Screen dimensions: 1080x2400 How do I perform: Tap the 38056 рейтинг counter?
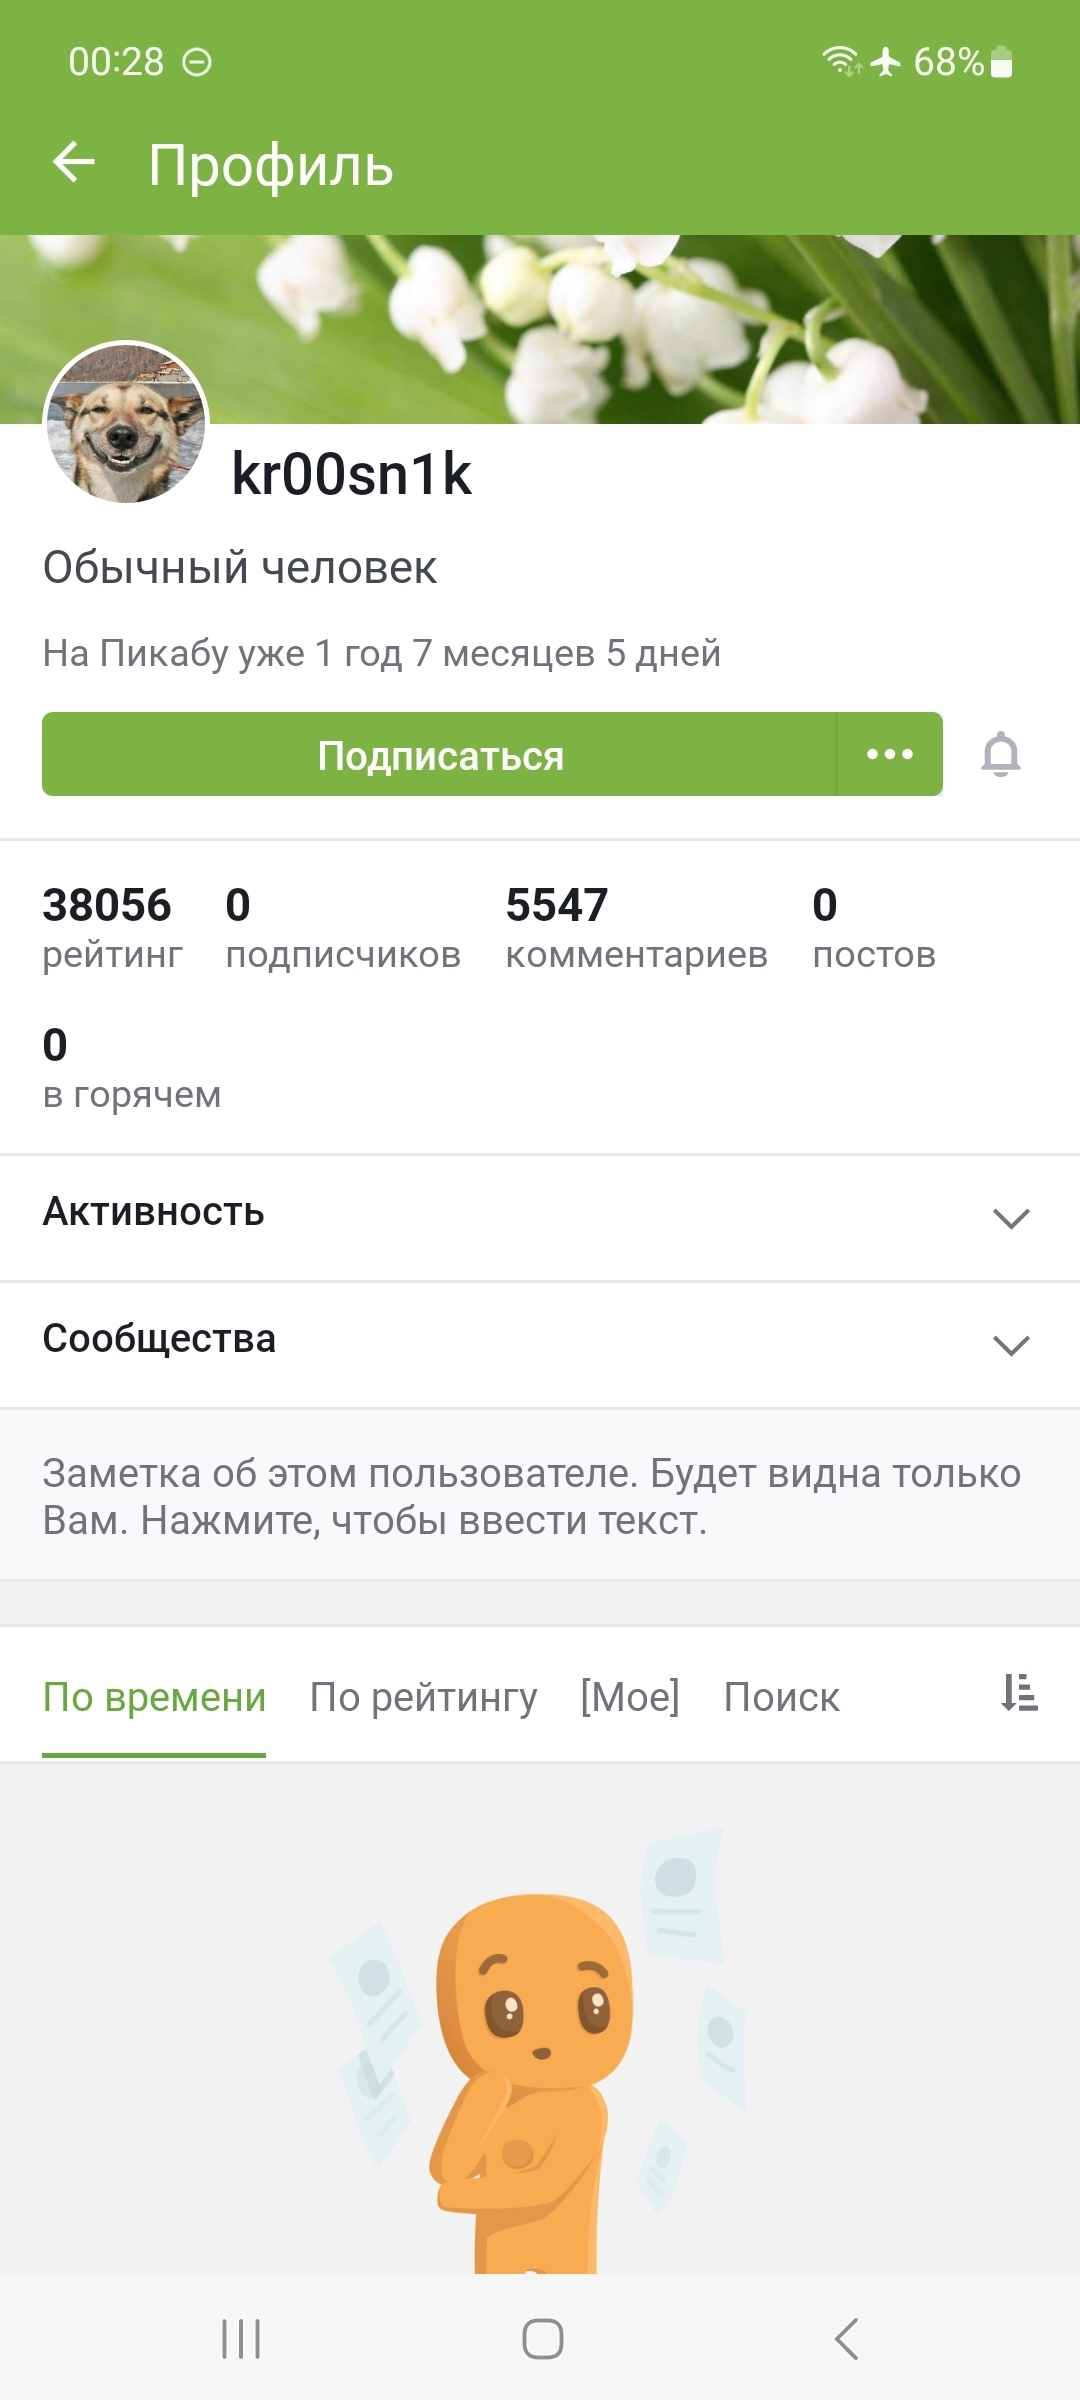[112, 927]
